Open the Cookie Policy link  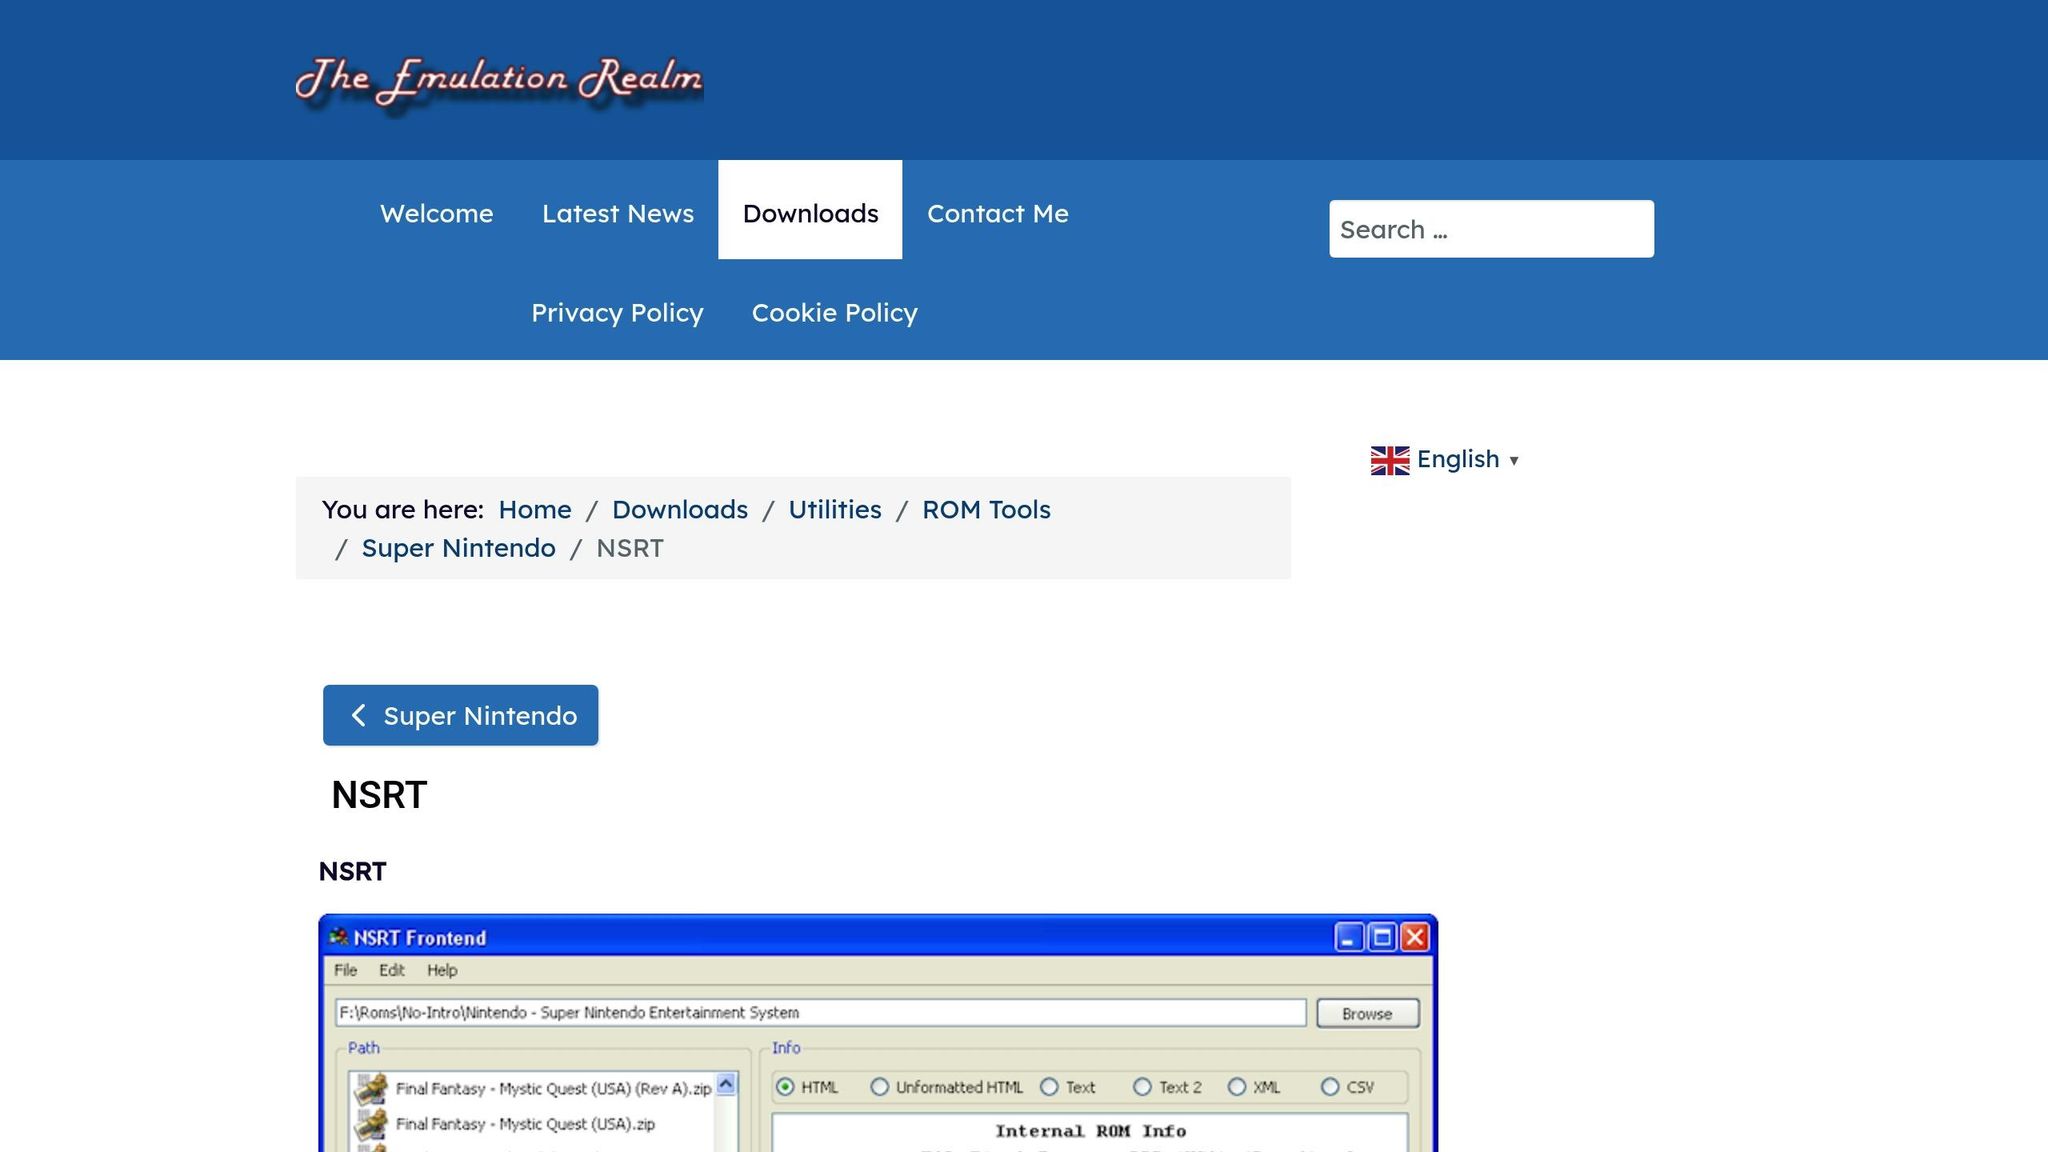click(834, 313)
